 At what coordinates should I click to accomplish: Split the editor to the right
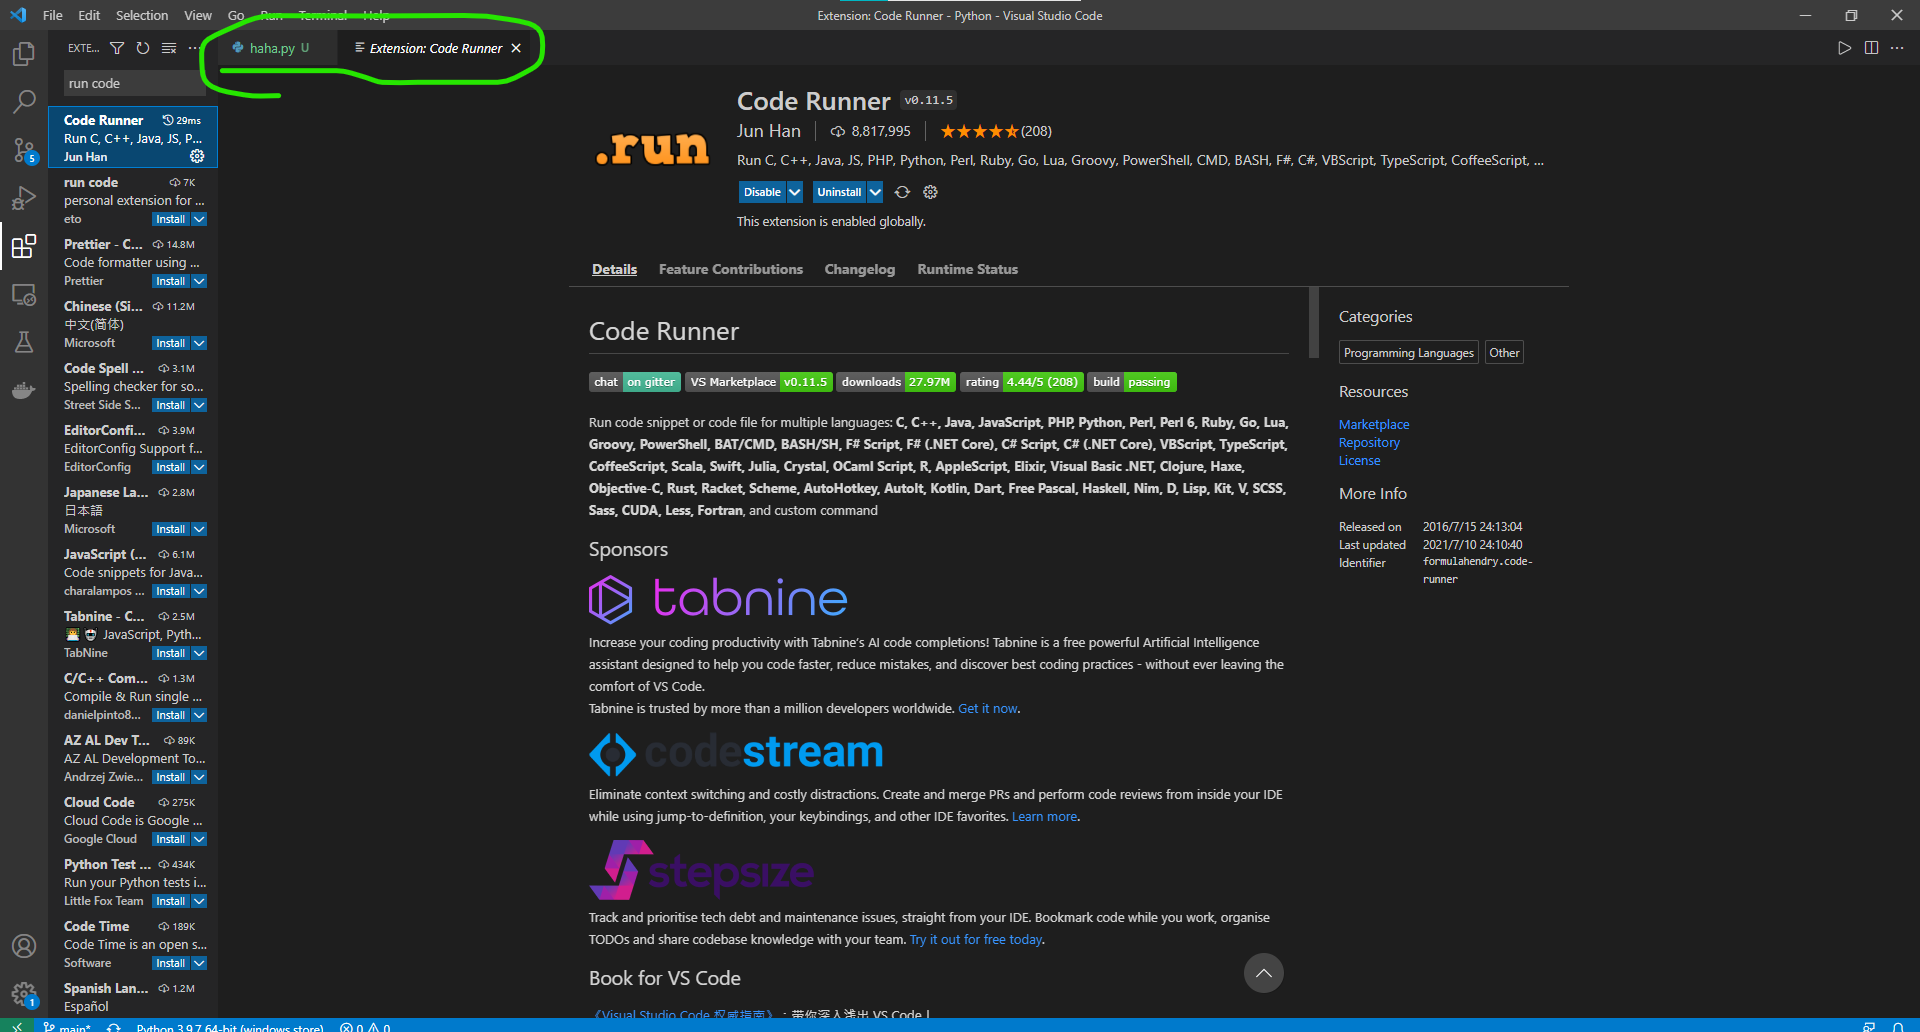coord(1871,48)
